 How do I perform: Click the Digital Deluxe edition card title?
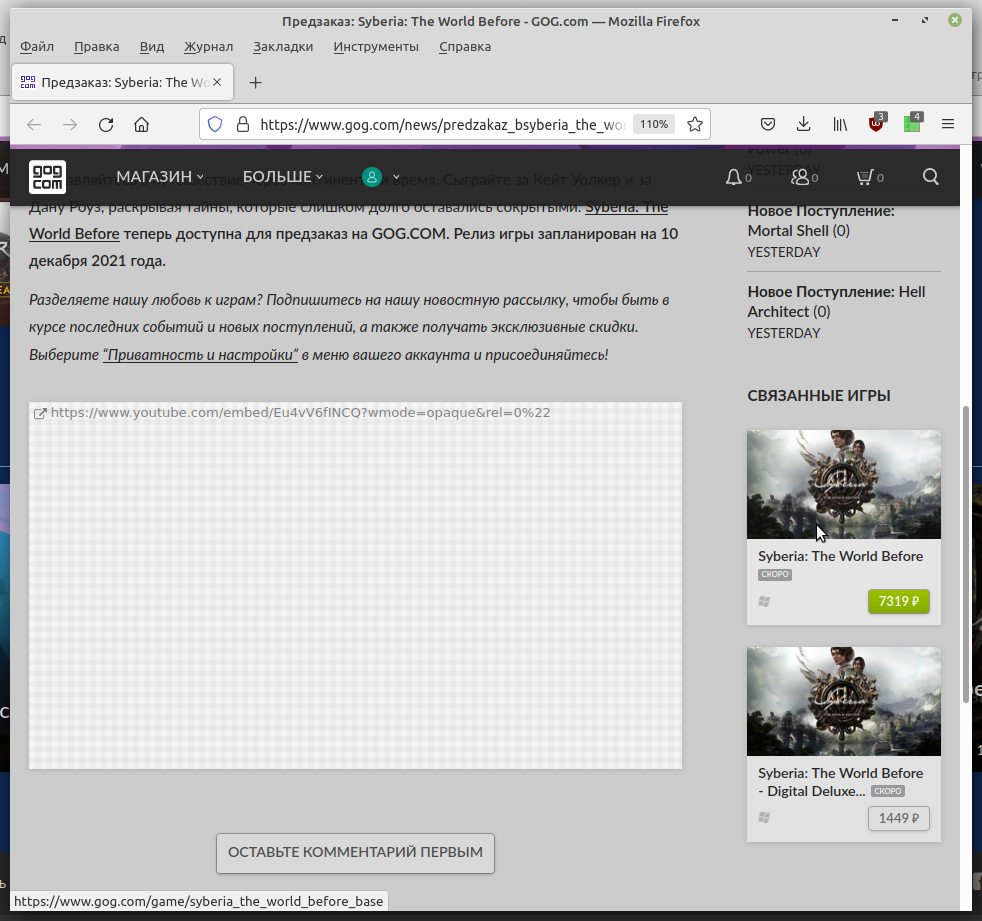click(840, 782)
